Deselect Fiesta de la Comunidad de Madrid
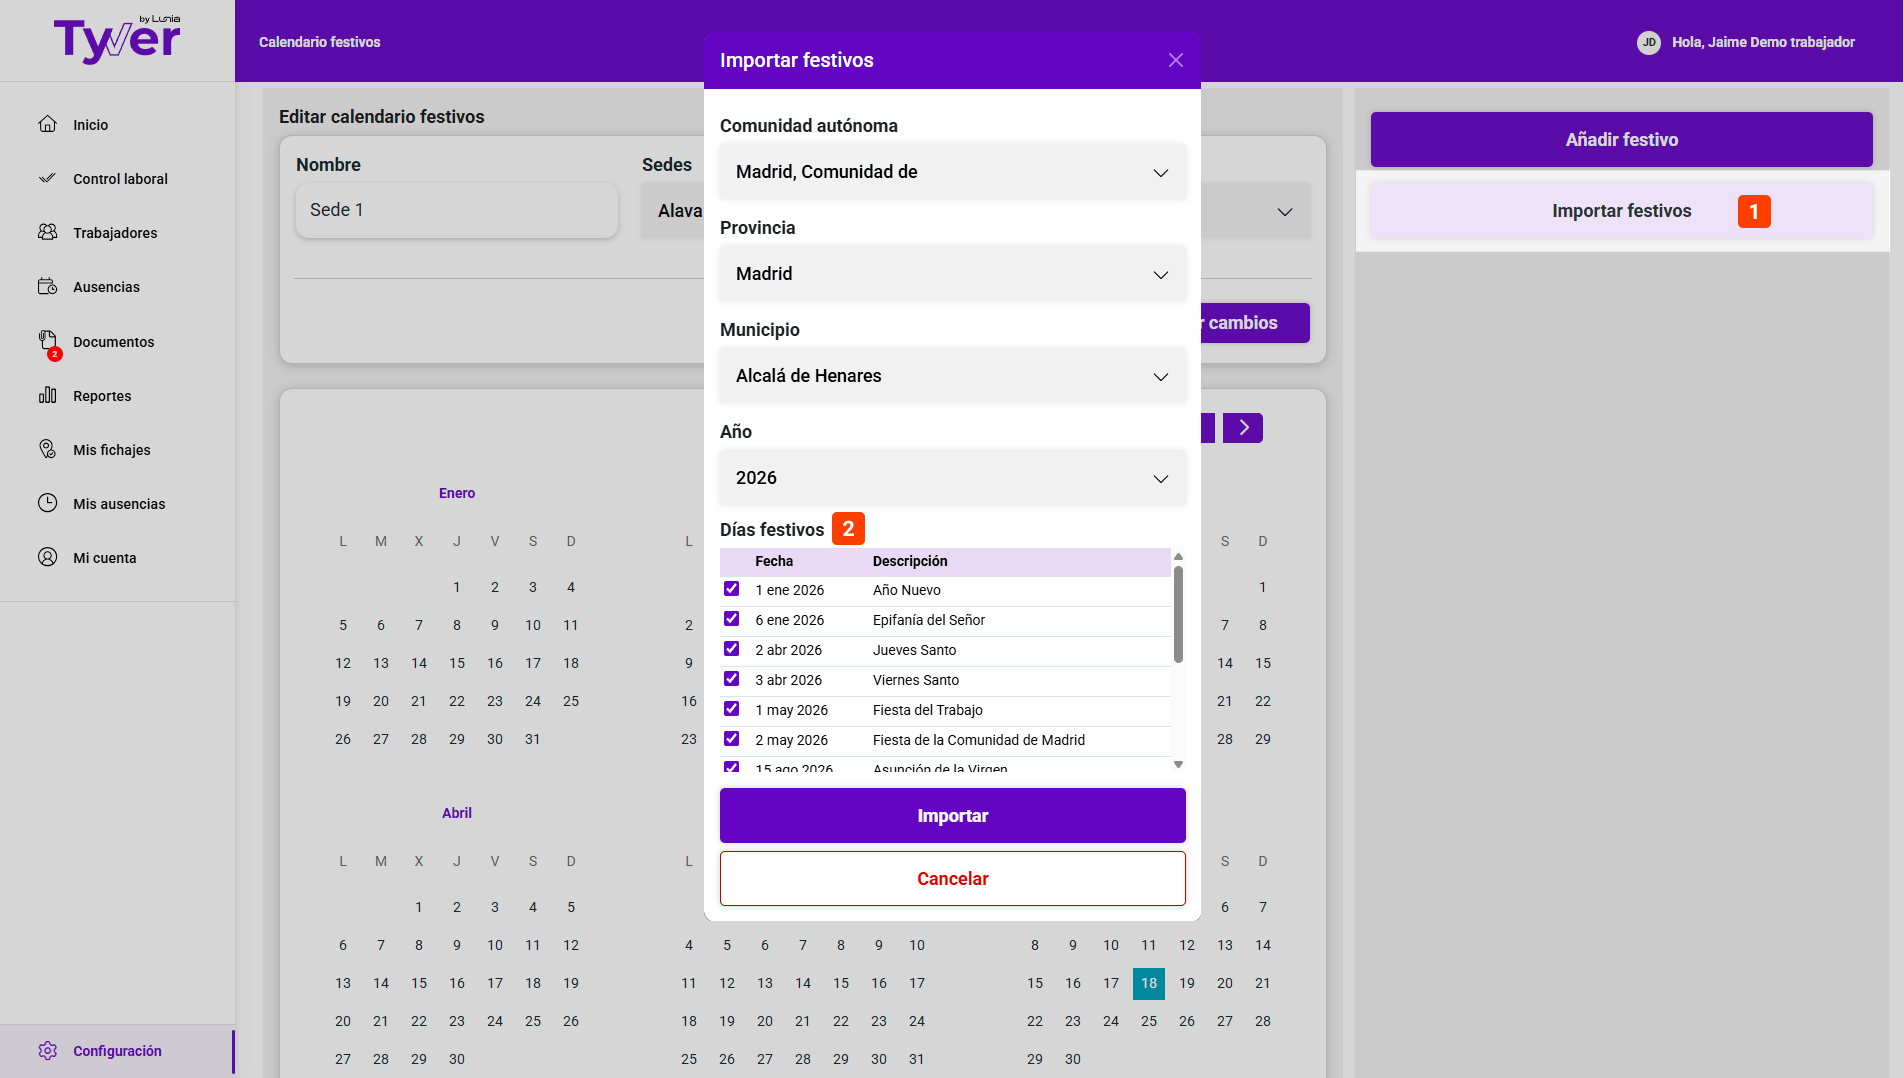The image size is (1904, 1078). click(732, 739)
